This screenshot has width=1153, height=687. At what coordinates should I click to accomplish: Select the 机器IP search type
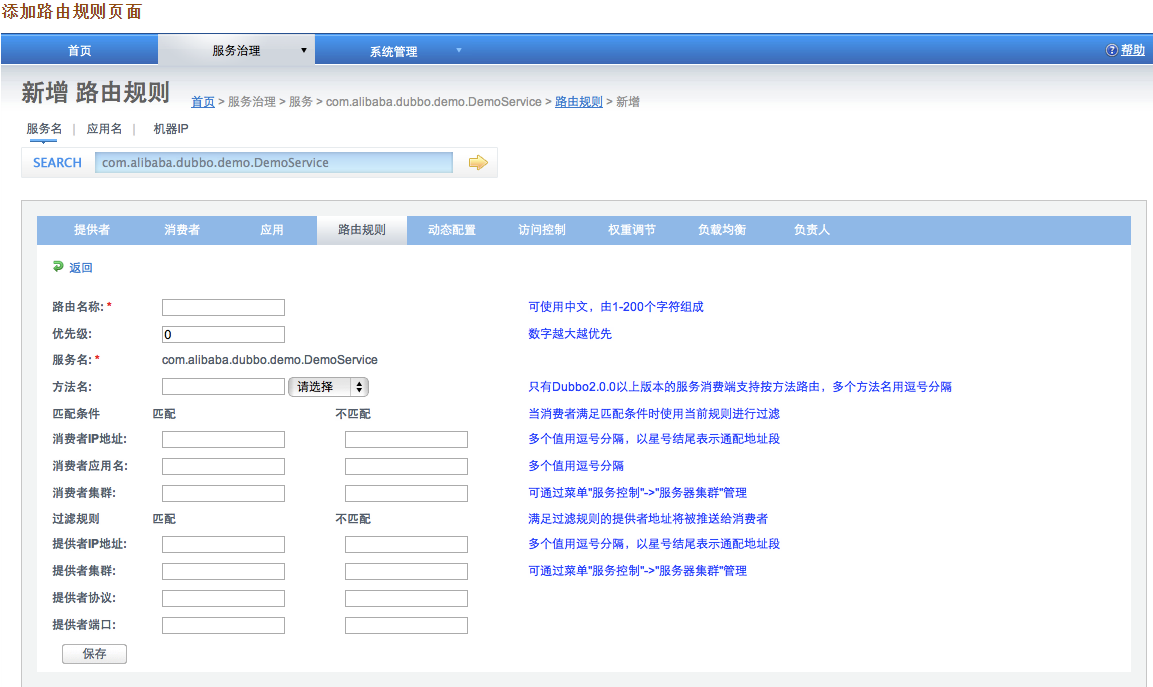coord(170,129)
